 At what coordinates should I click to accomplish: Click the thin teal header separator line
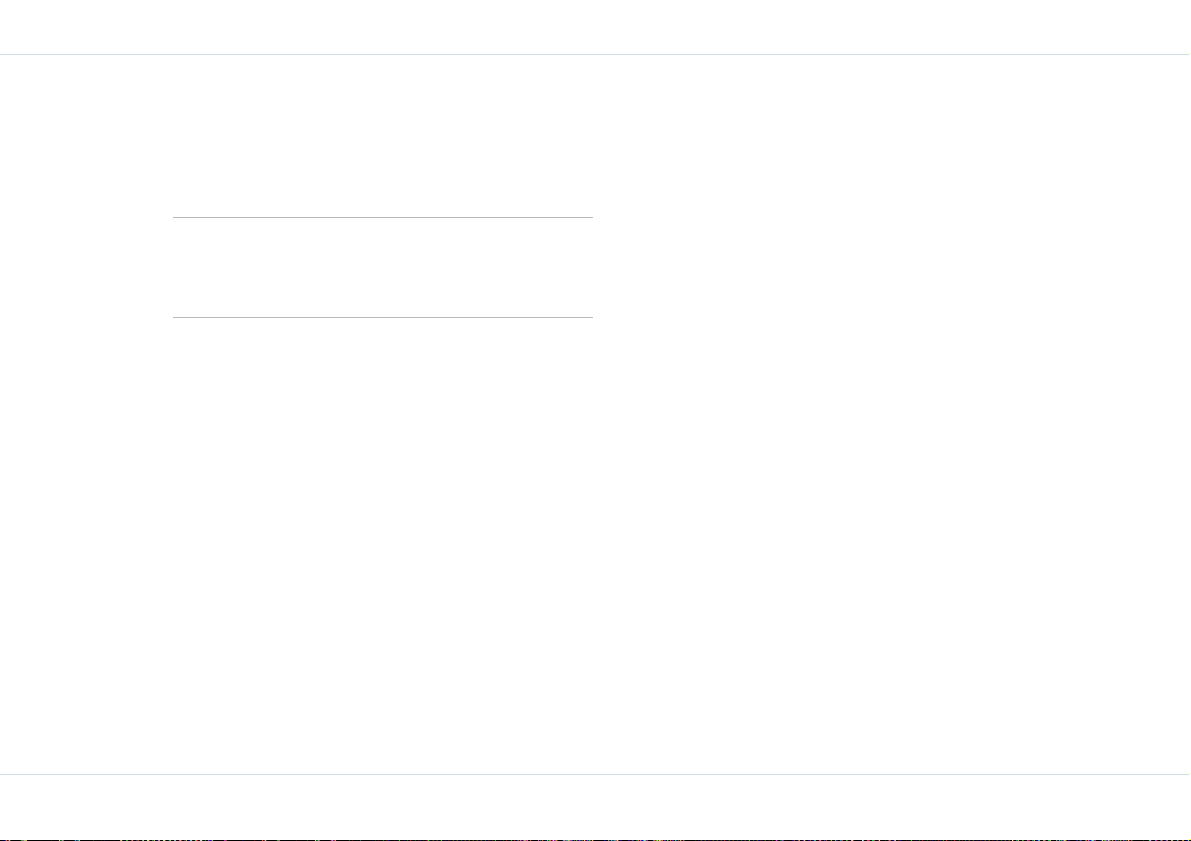(x=596, y=55)
